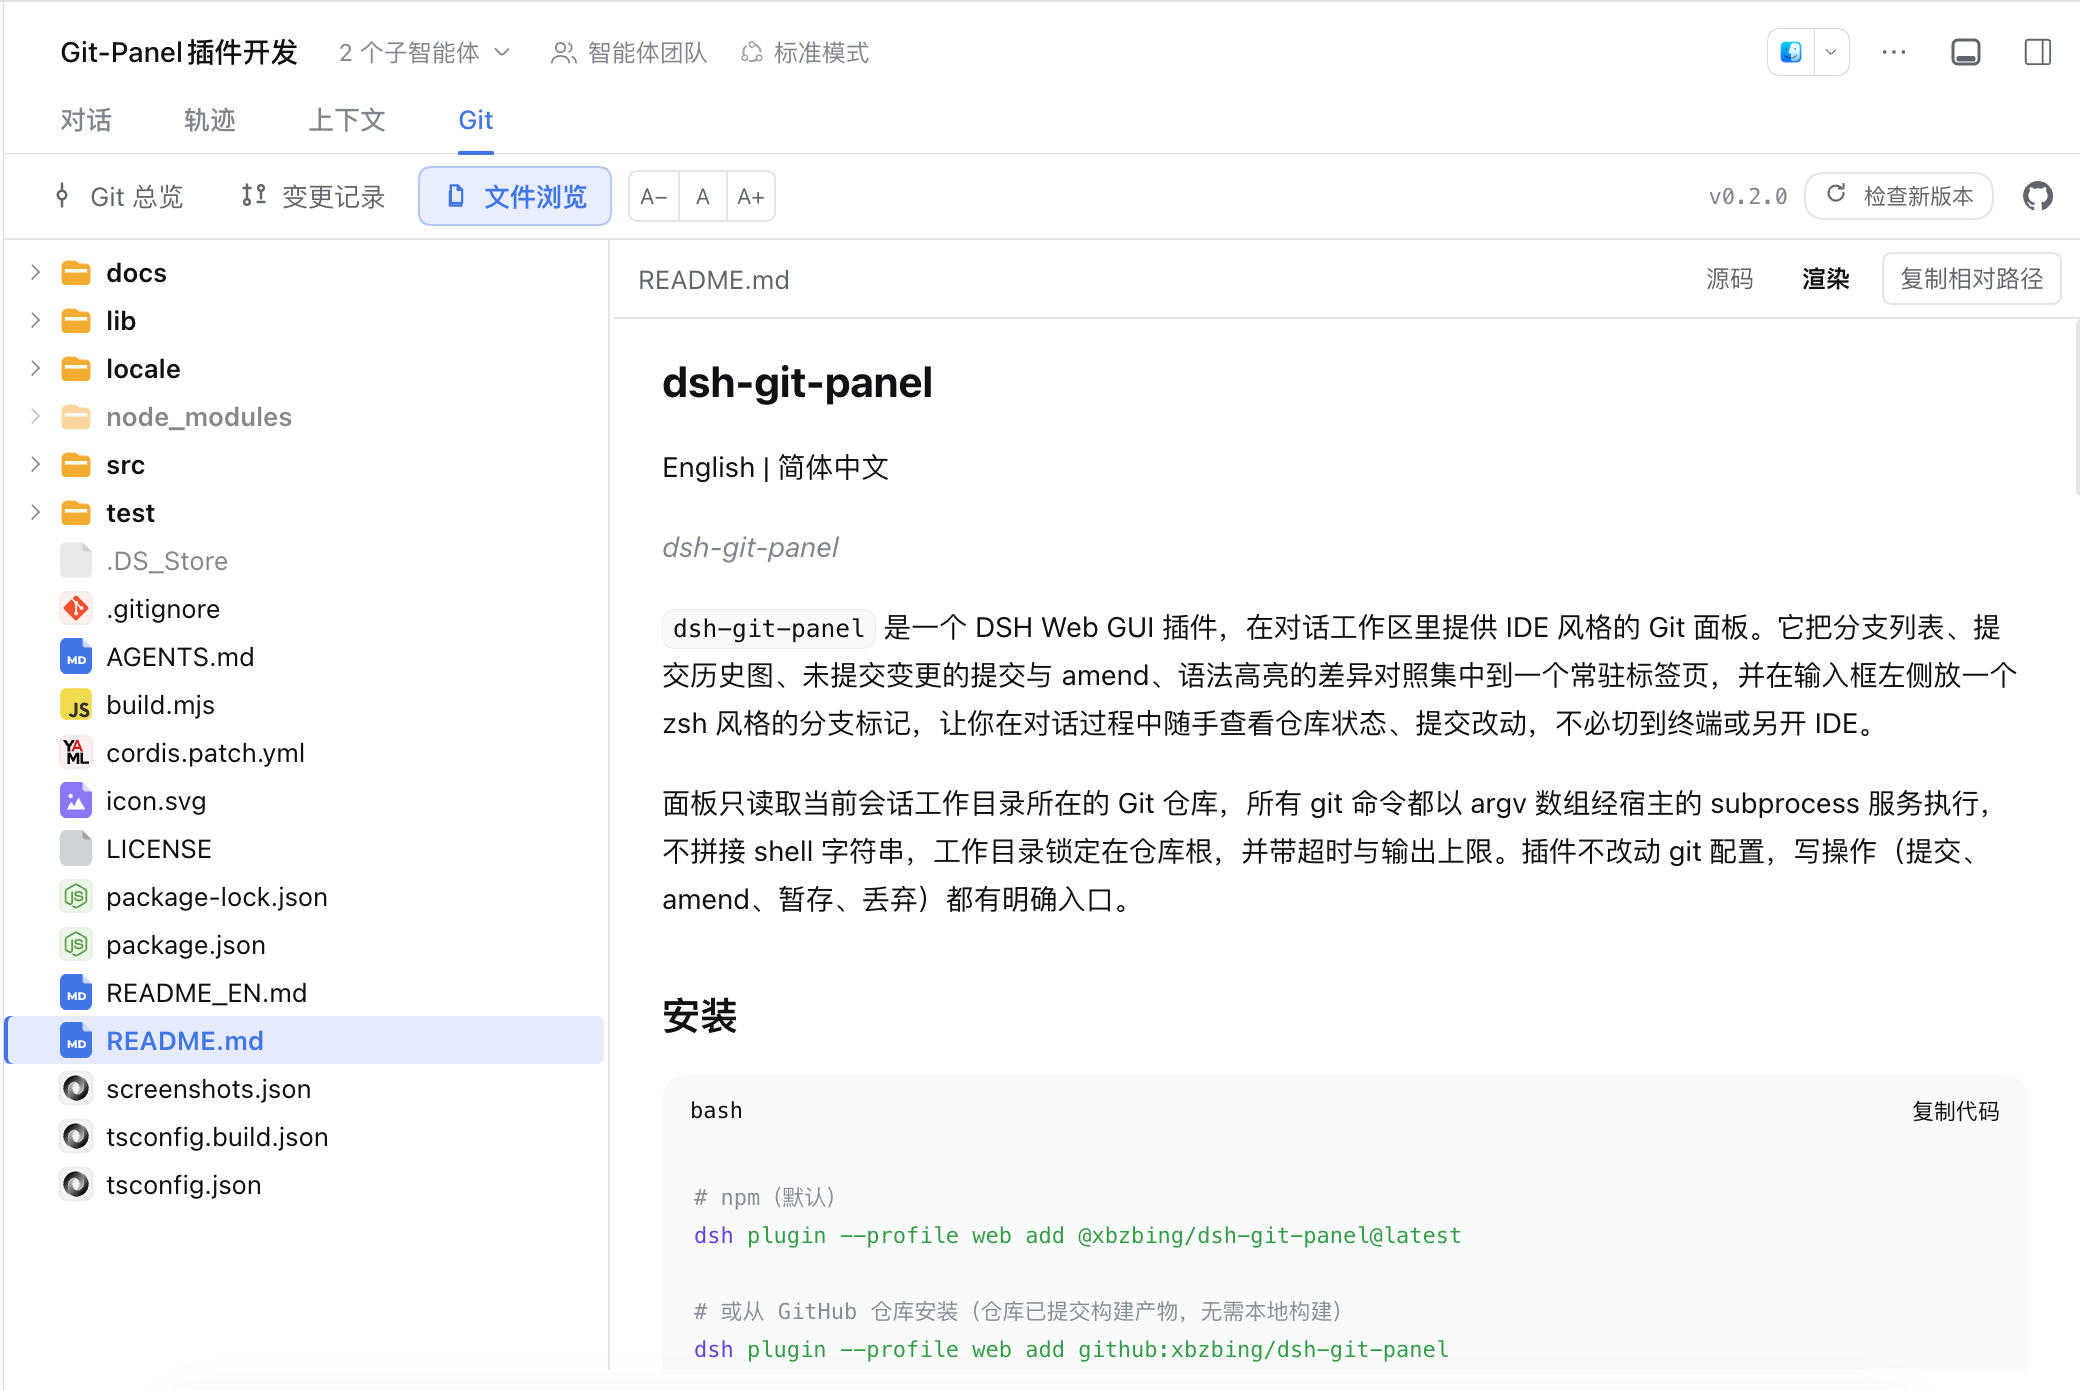Click the Git-Panel插件开发 title
Viewport: 2080px width, 1390px height.
tap(179, 52)
